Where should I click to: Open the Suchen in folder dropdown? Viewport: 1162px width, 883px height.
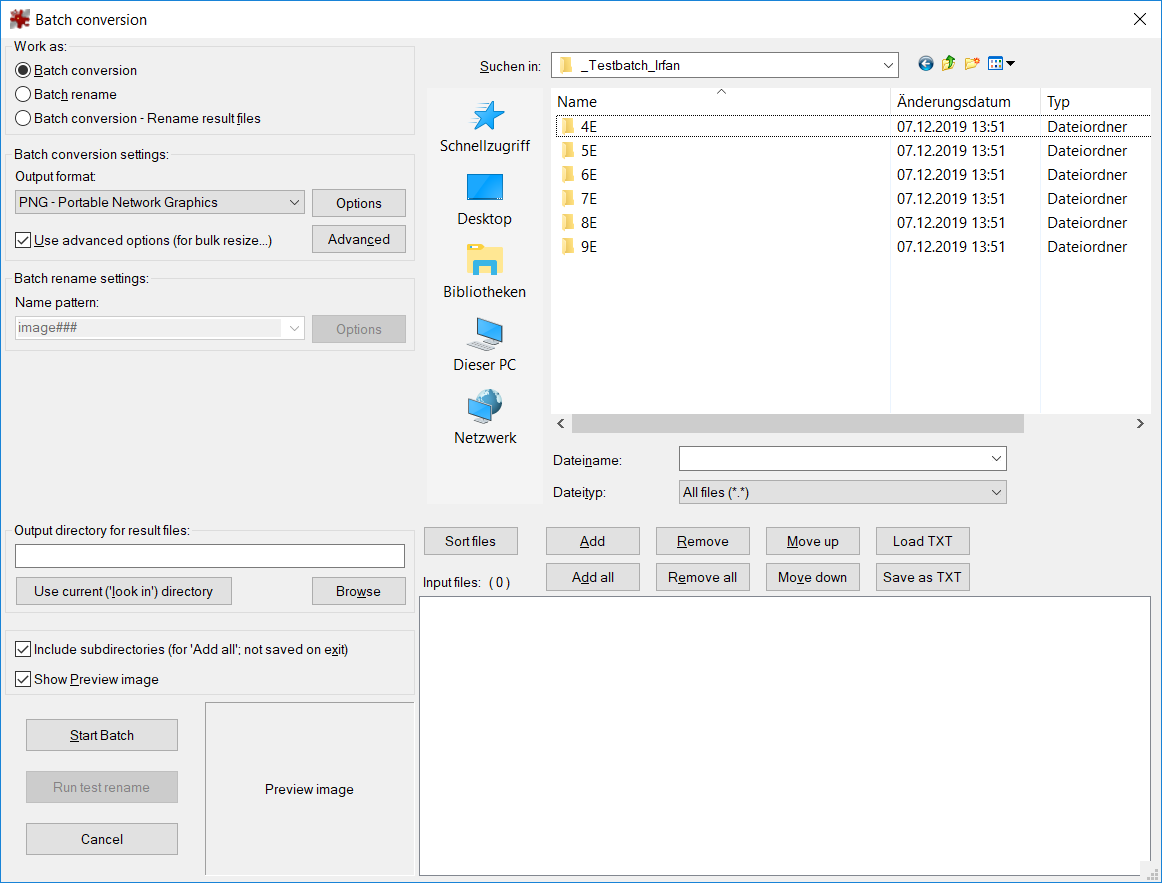tap(725, 66)
